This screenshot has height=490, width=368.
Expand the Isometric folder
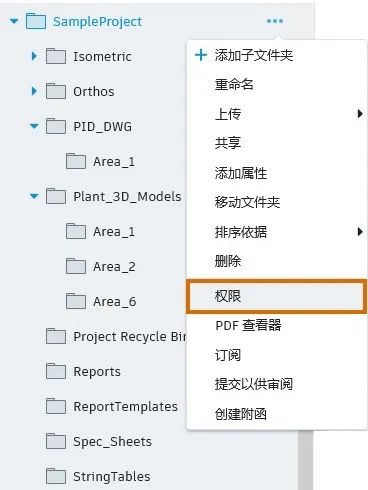[34, 56]
